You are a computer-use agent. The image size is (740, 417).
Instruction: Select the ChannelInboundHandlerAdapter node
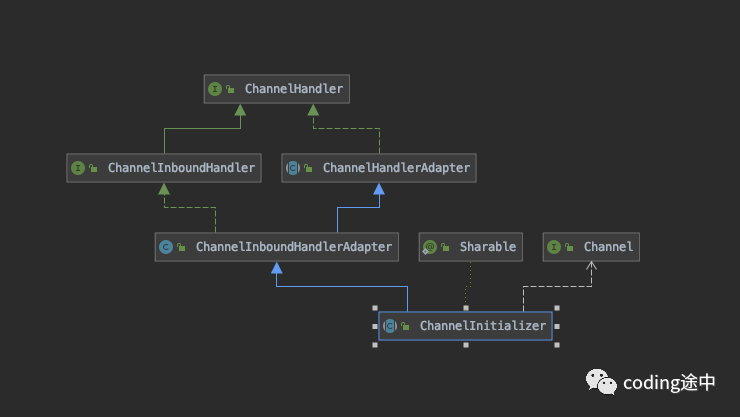pos(277,247)
